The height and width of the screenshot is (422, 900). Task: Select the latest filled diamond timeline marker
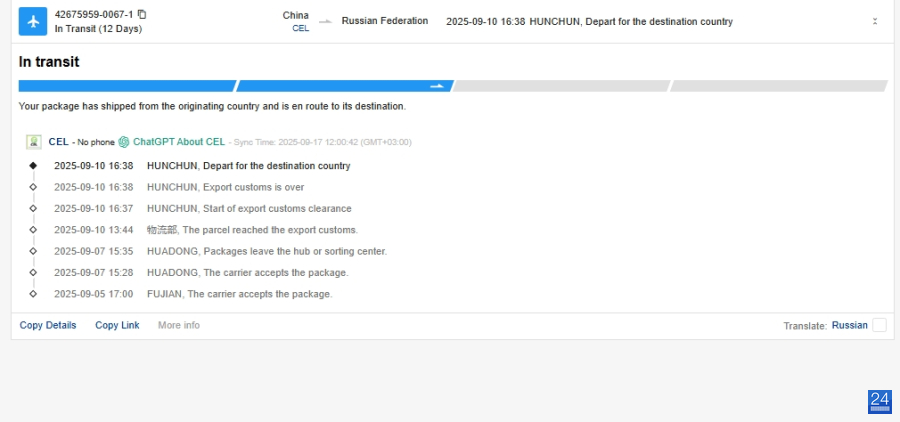click(x=33, y=166)
